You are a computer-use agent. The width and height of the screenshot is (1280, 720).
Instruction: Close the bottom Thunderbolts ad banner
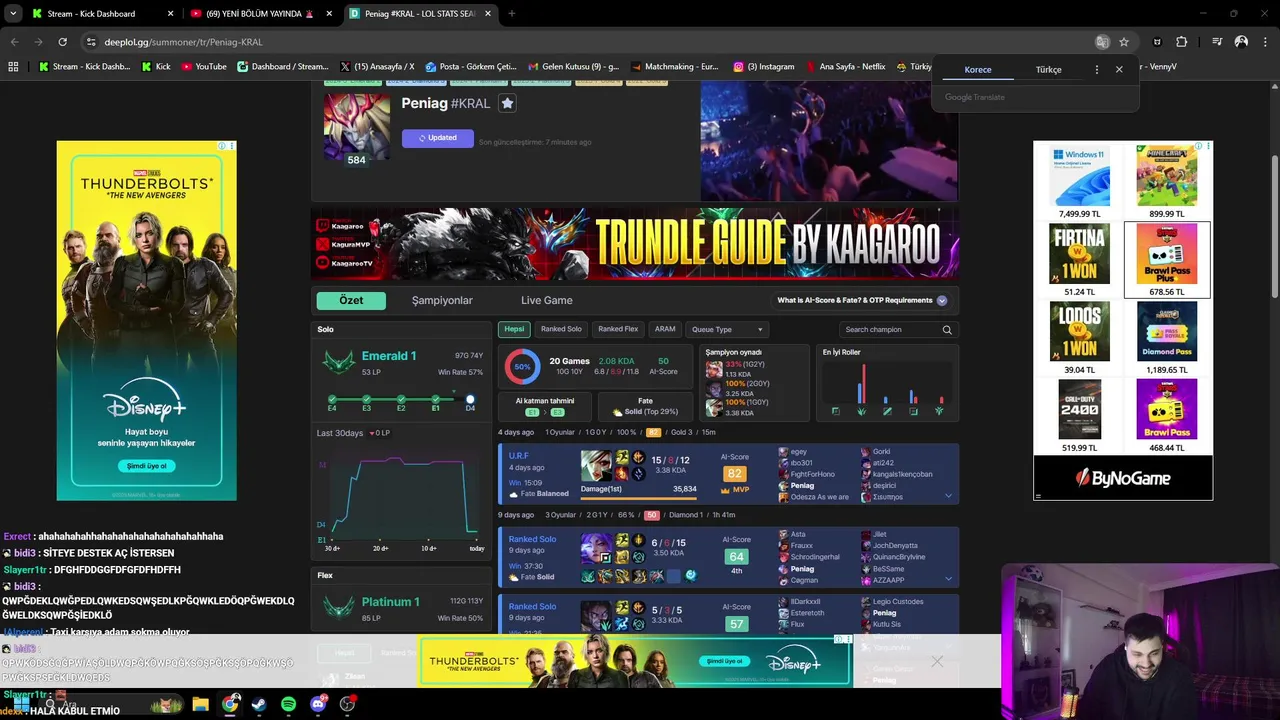[937, 661]
